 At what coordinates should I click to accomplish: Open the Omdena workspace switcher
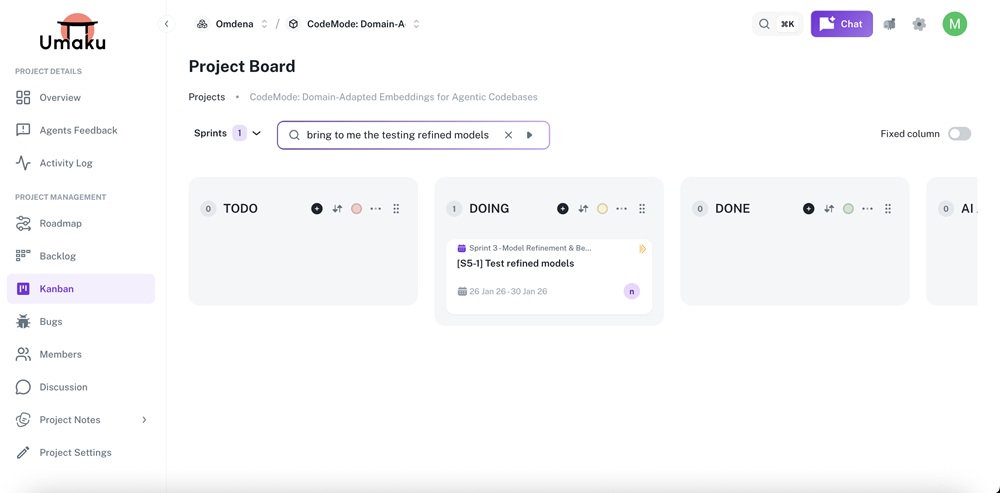click(x=233, y=24)
